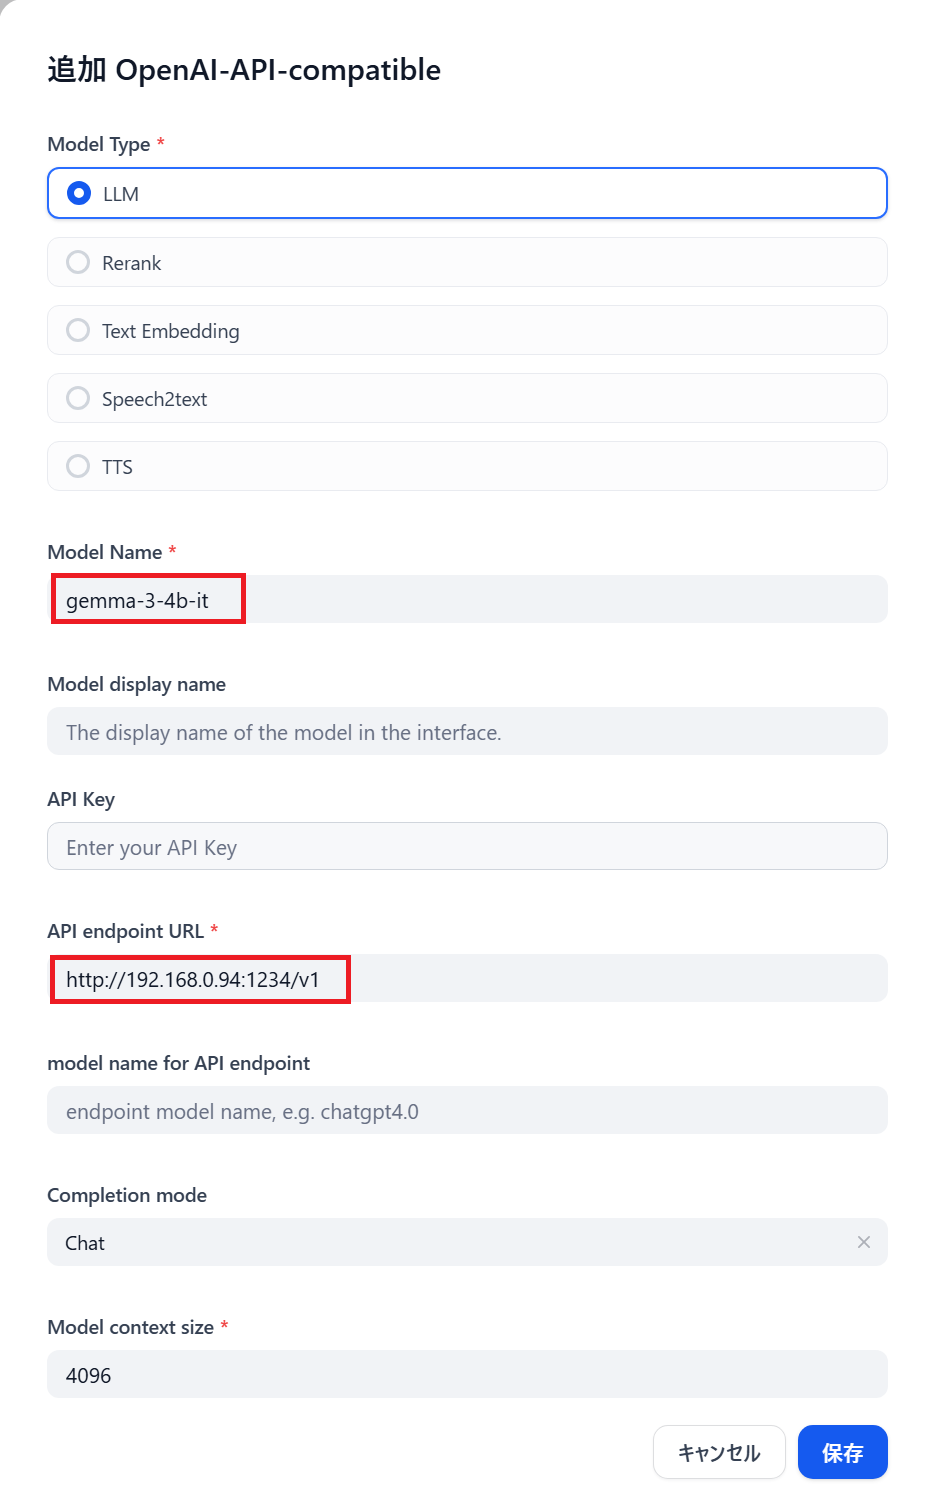Edit the API endpoint URL field

point(467,979)
